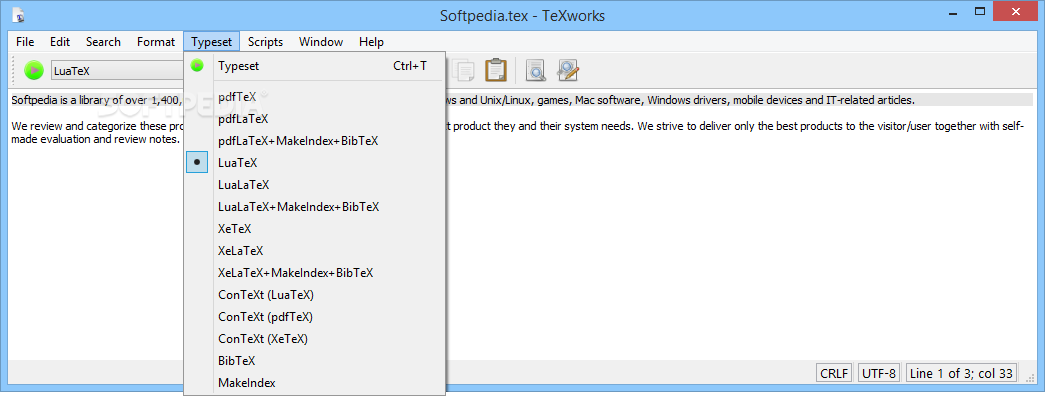Open the File menu
The image size is (1045, 396).
tap(25, 42)
